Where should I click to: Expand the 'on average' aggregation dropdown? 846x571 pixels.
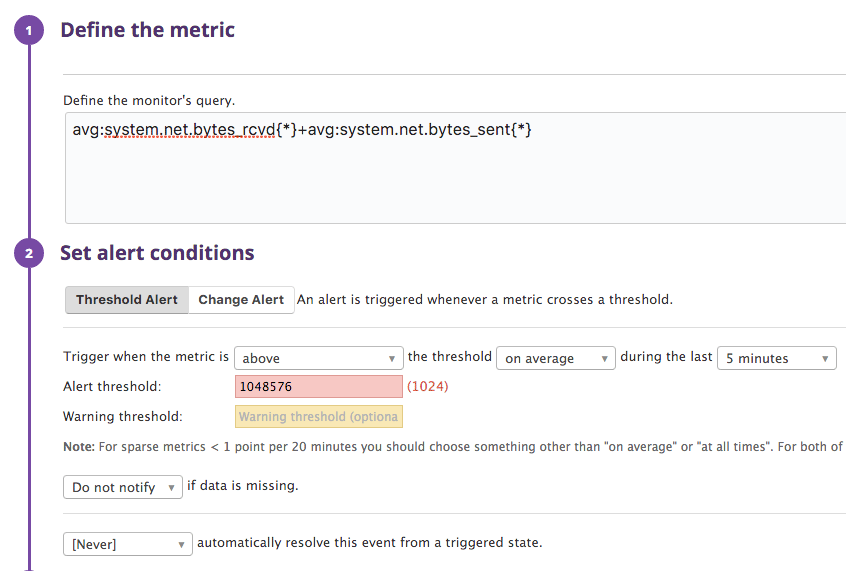coord(555,358)
